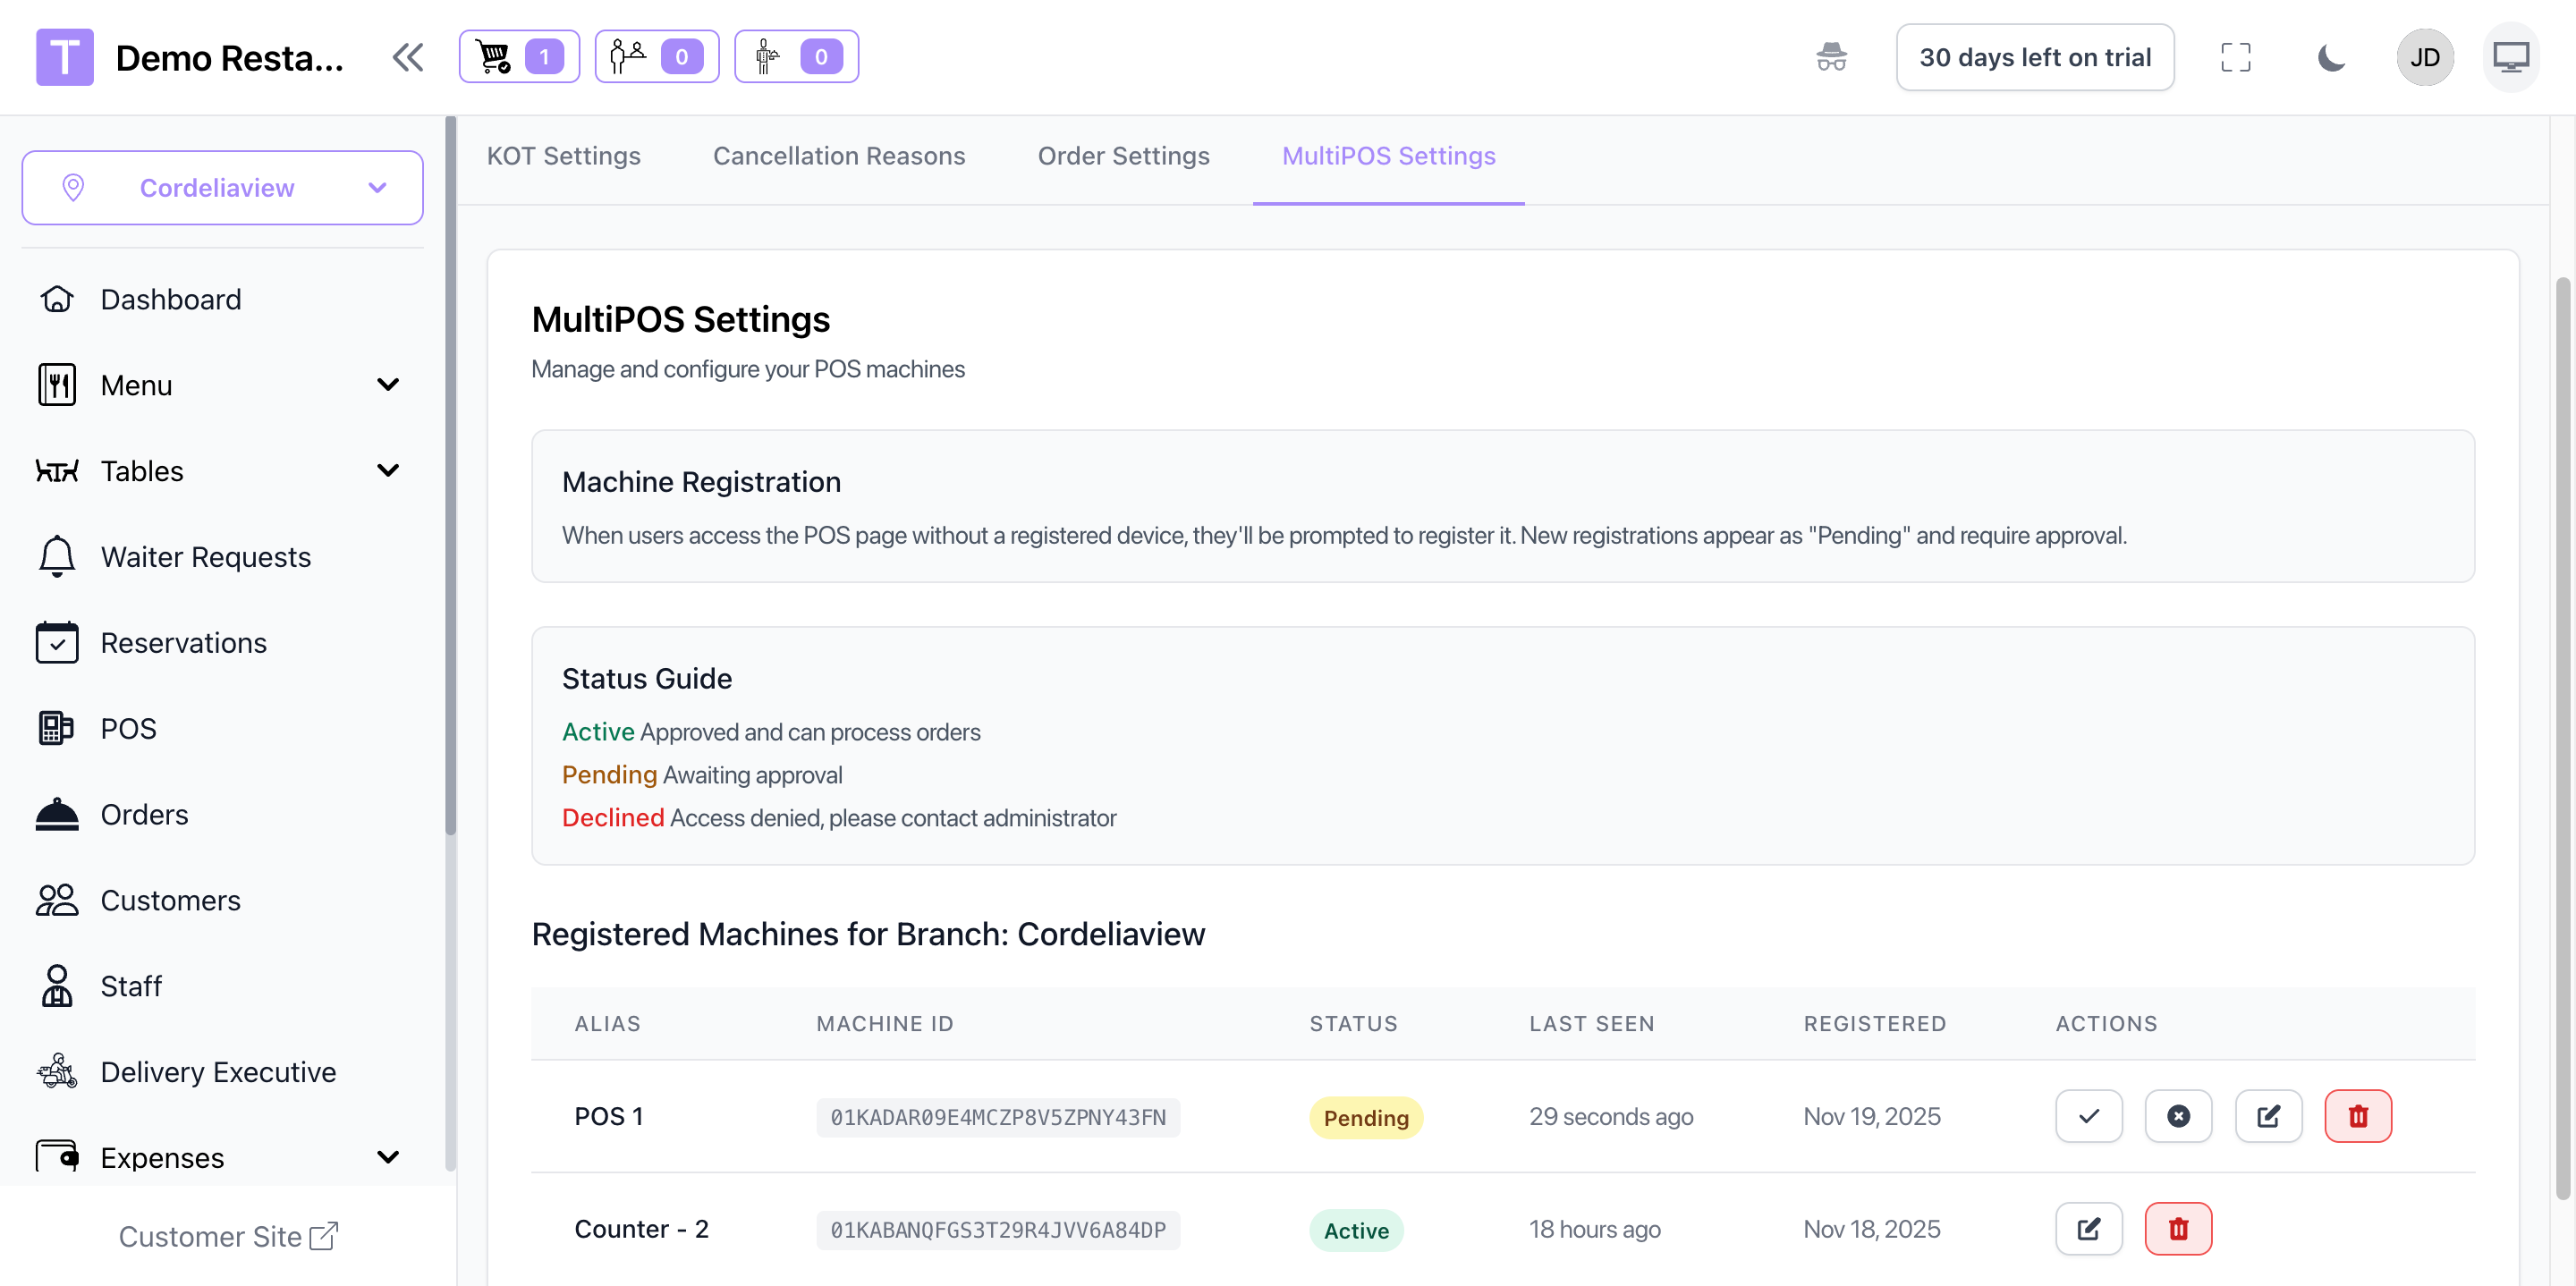
Task: Edit the POS 1 machine alias
Action: tap(2268, 1116)
